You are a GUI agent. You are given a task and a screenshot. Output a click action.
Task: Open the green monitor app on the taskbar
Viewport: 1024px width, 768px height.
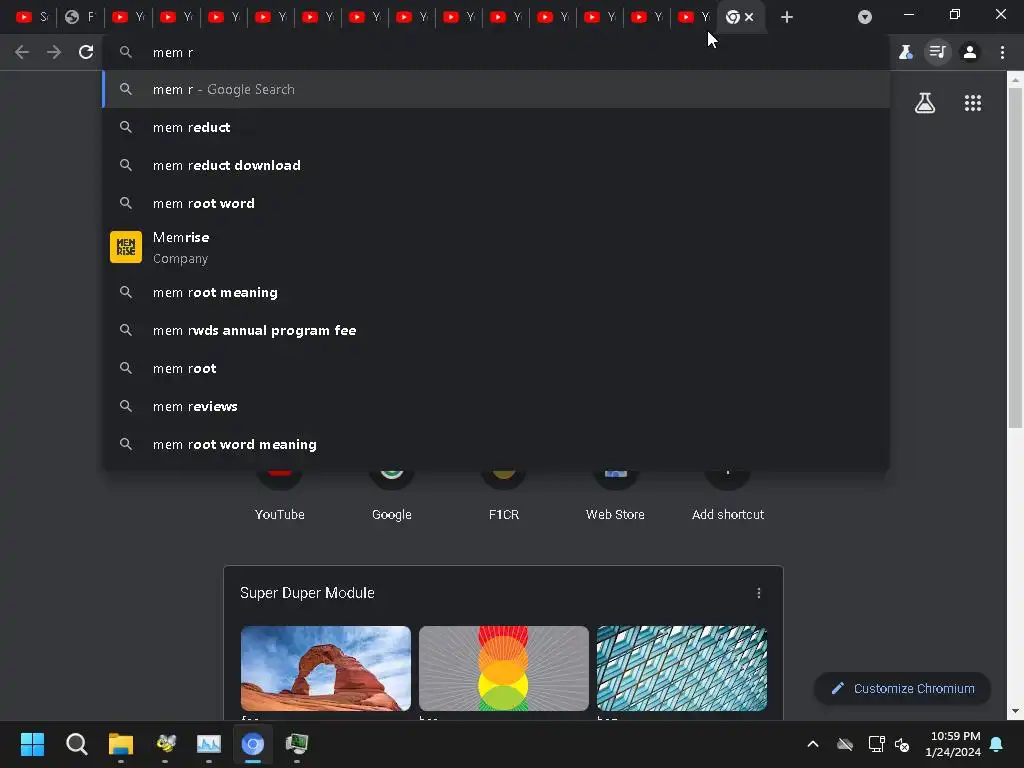coord(296,744)
